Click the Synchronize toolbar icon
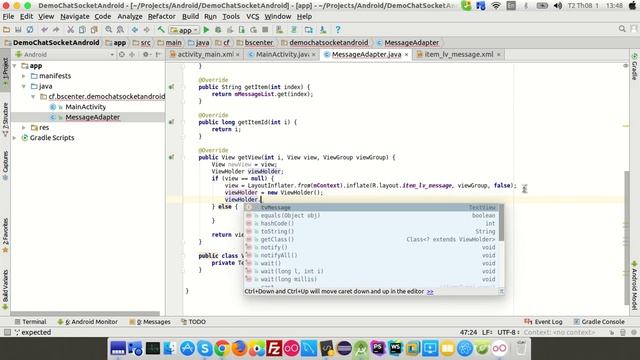Viewport: 640px width, 360px height. click(x=30, y=30)
